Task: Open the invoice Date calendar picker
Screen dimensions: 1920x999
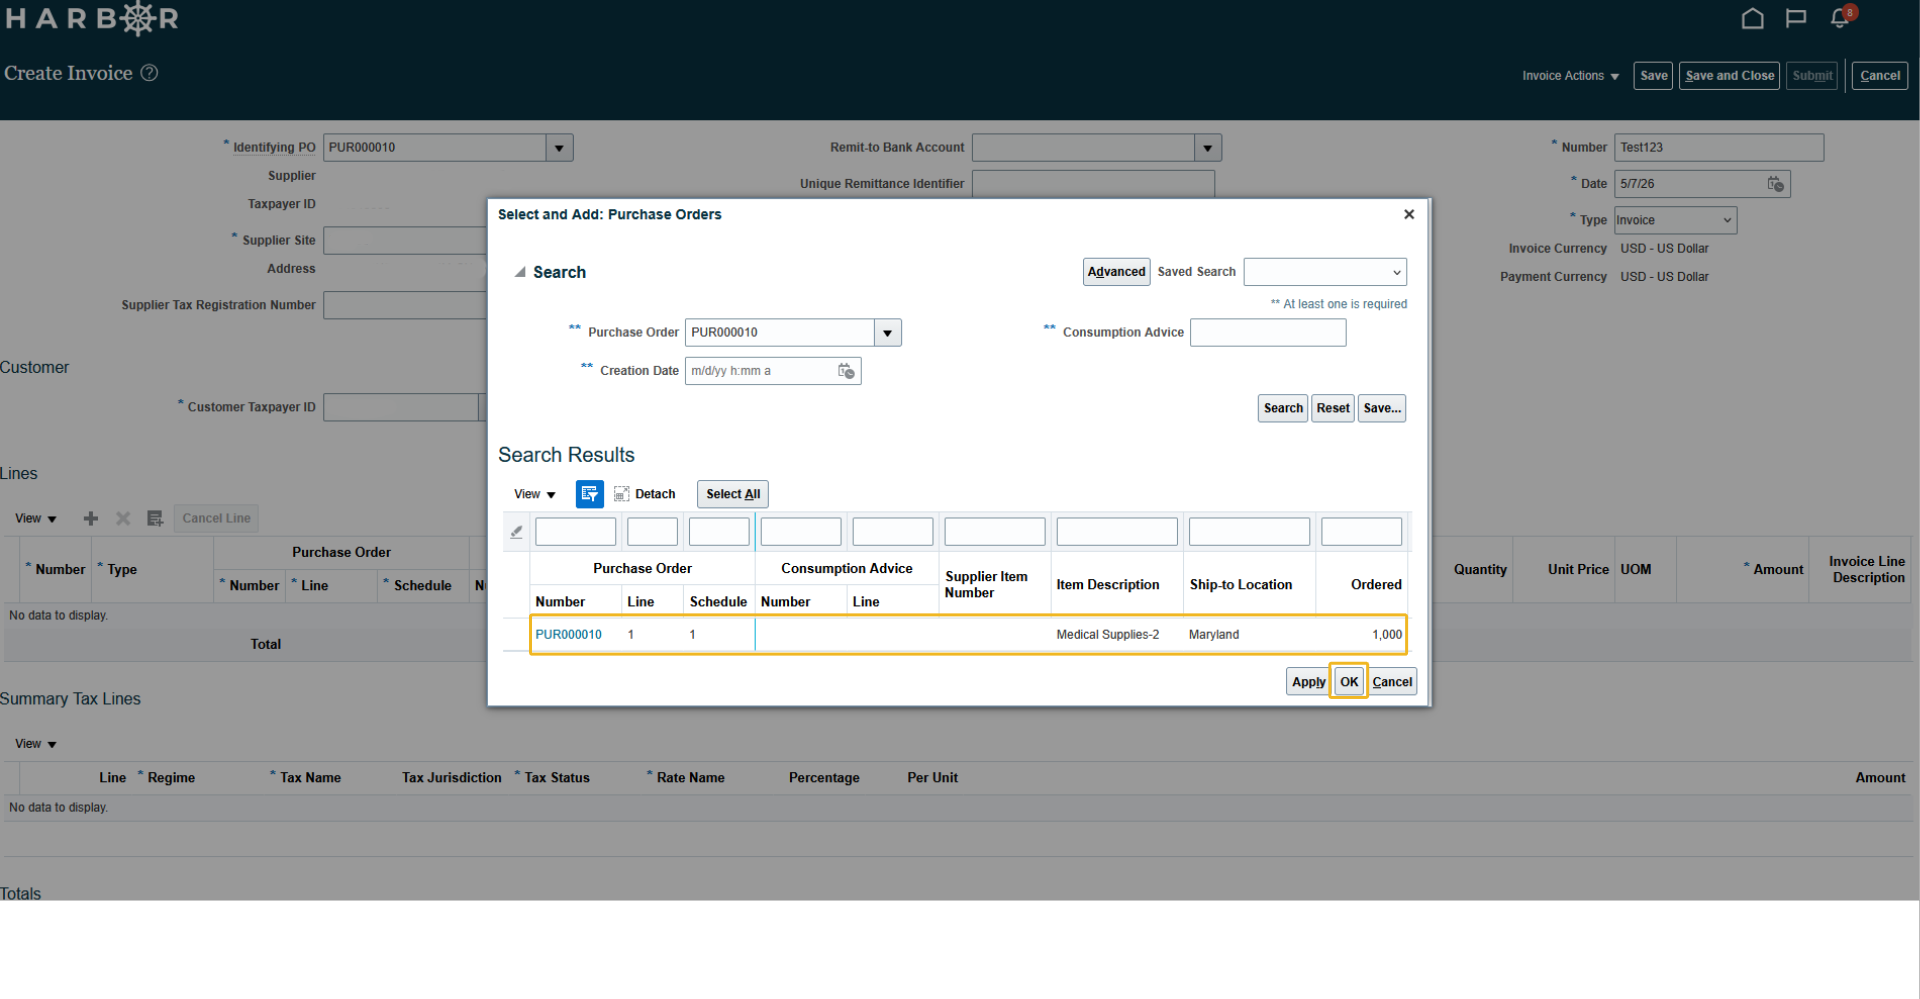Action: (1775, 184)
